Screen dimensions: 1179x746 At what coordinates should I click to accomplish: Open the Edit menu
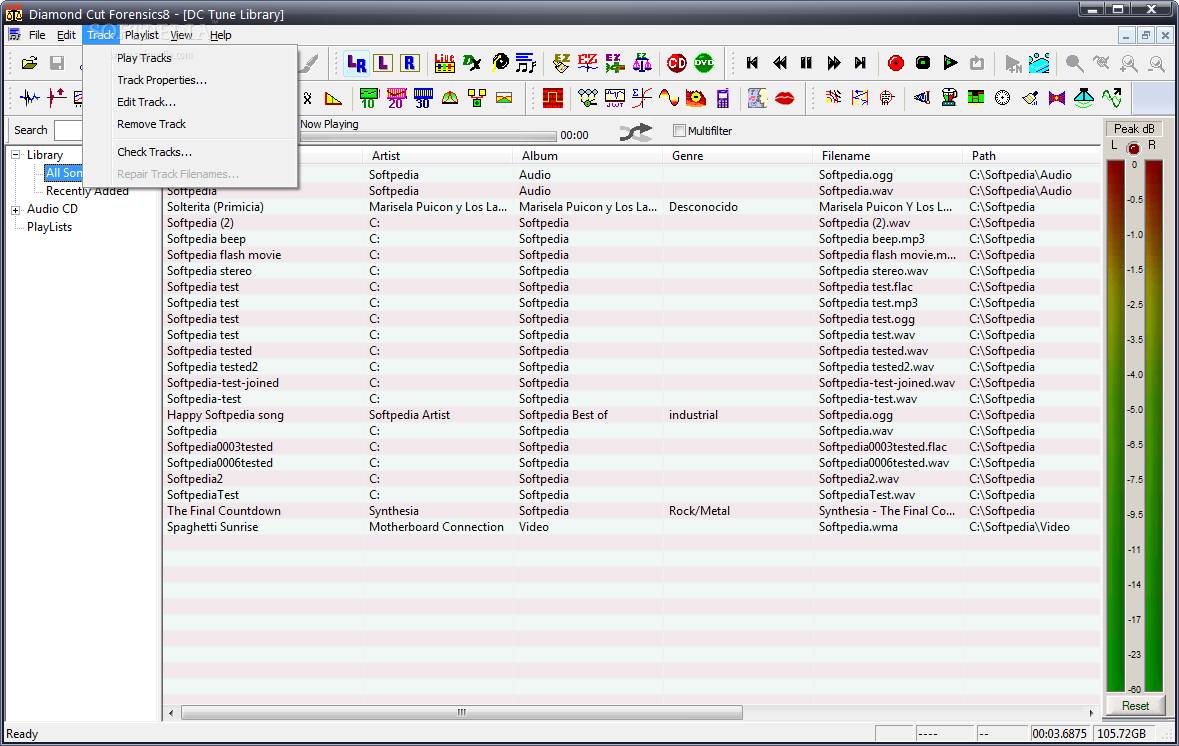click(66, 35)
